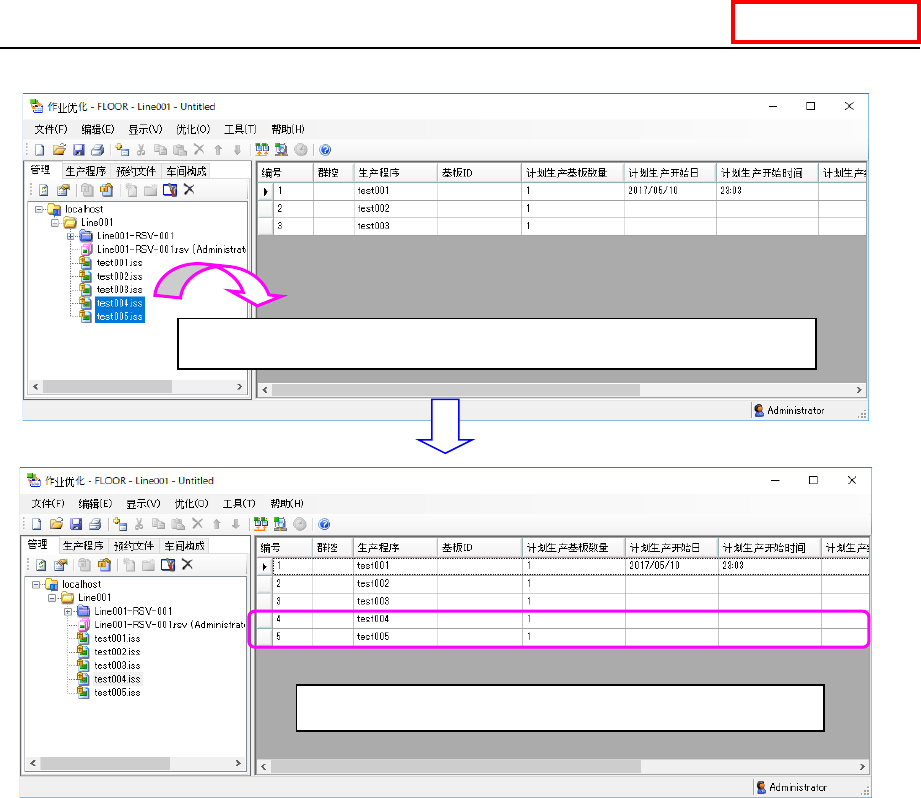Screen dimensions: 921x798
Task: Select test003.iss in lower window tree
Action: [x=117, y=665]
